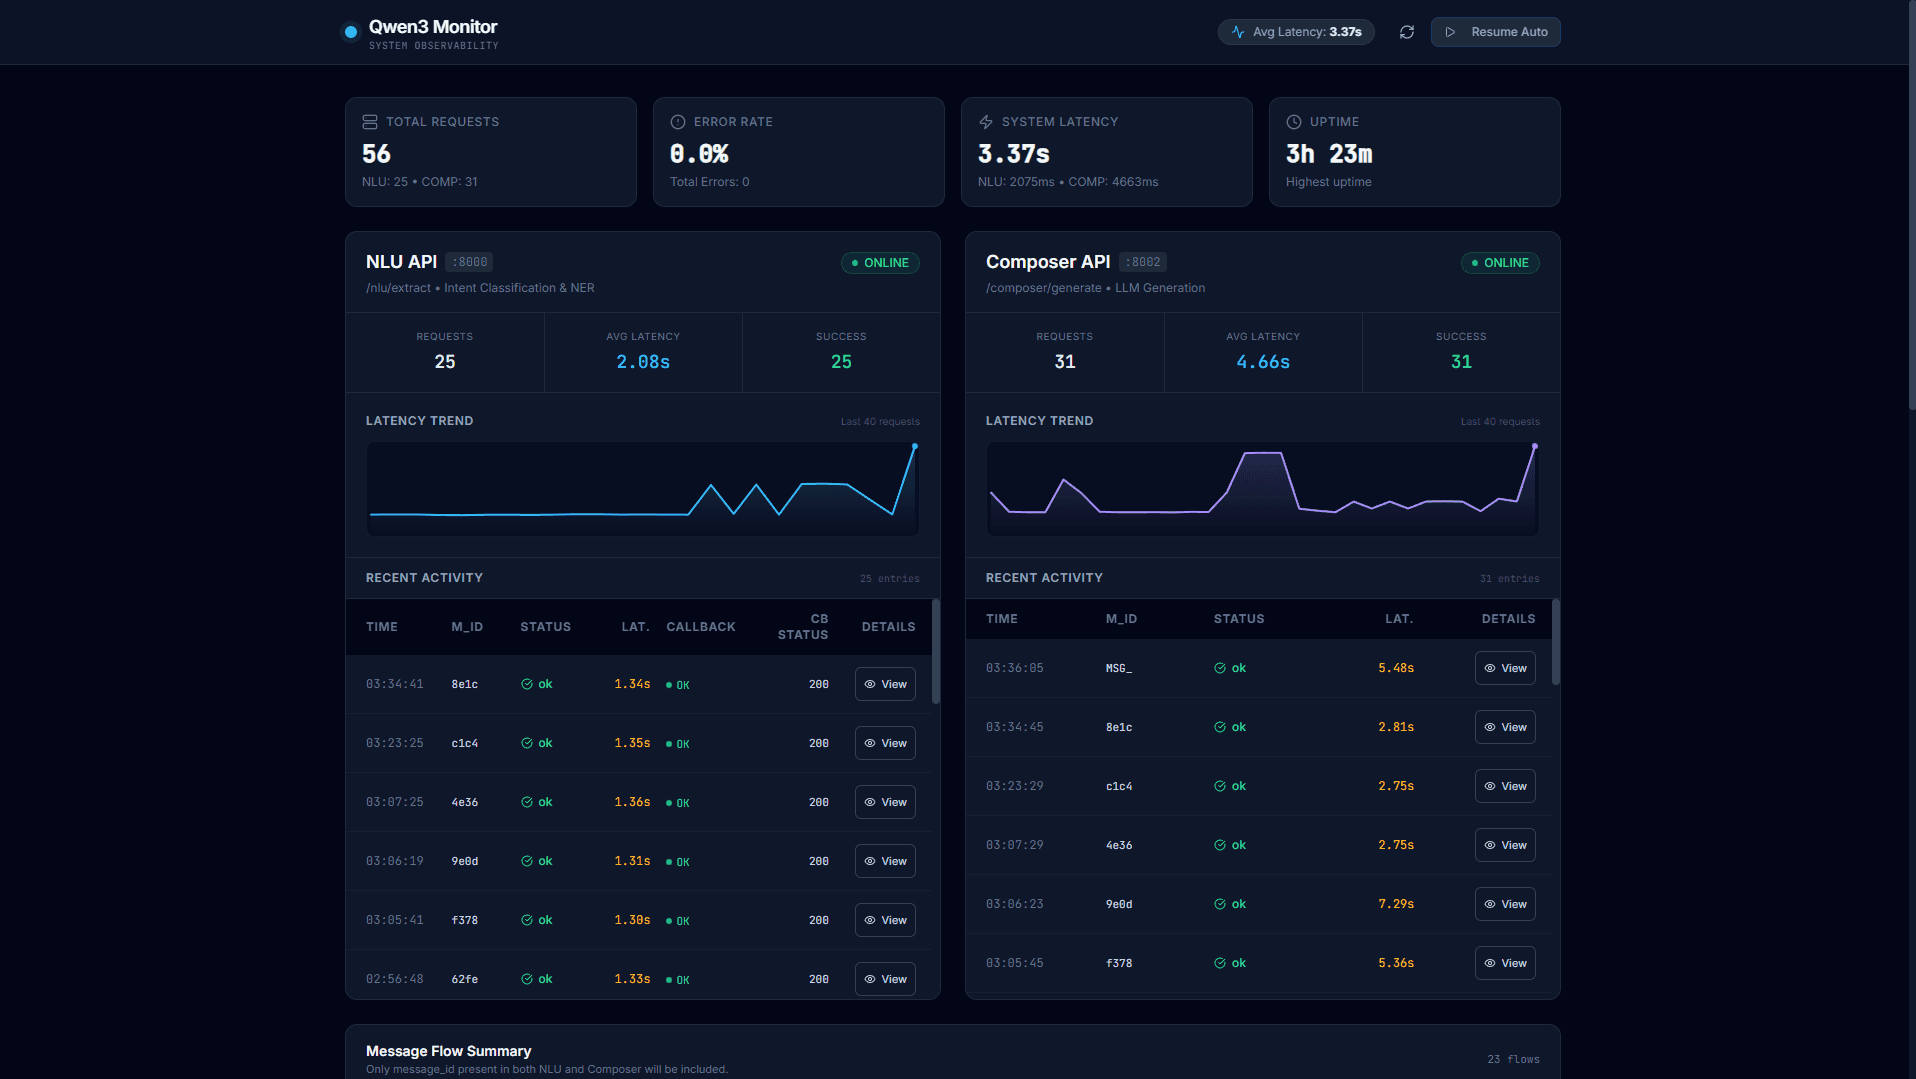Click the Avg Latency pill in the header
Screen dimensions: 1916x1079
tap(1296, 32)
